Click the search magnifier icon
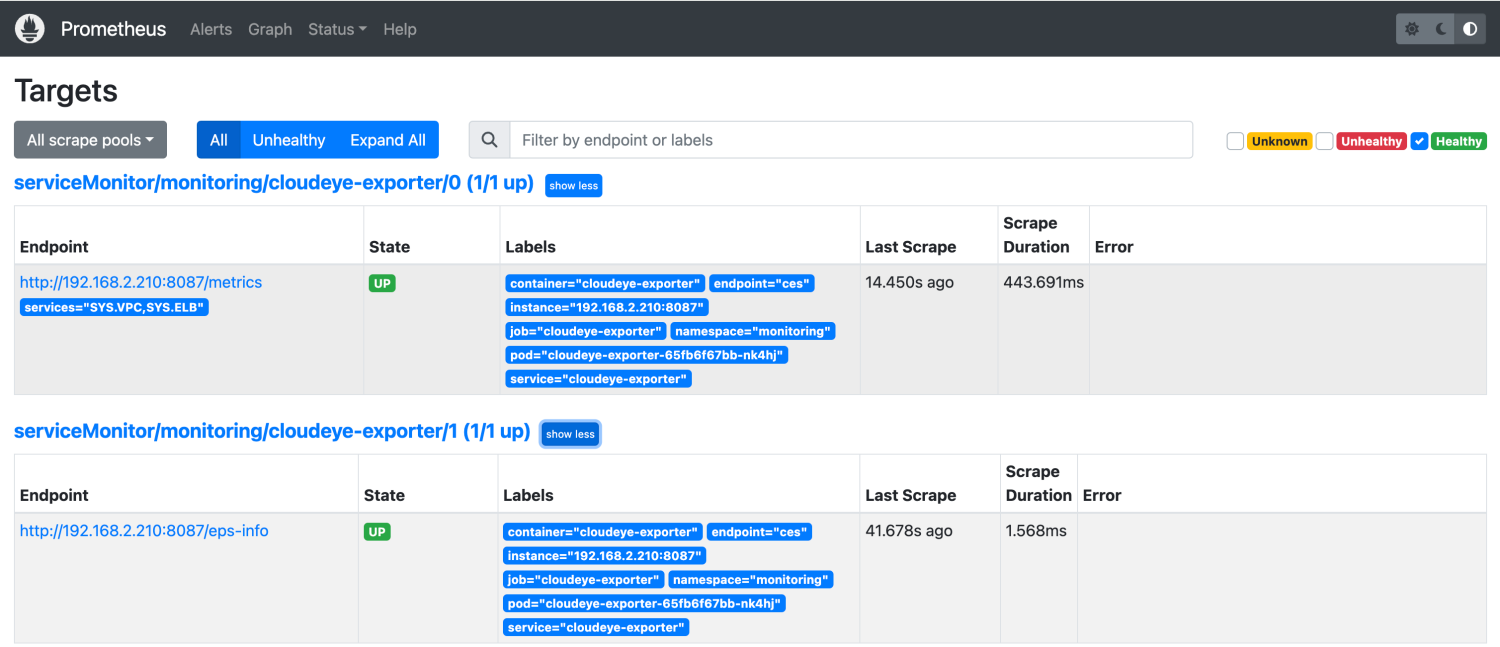This screenshot has height=647, width=1500. click(x=489, y=140)
